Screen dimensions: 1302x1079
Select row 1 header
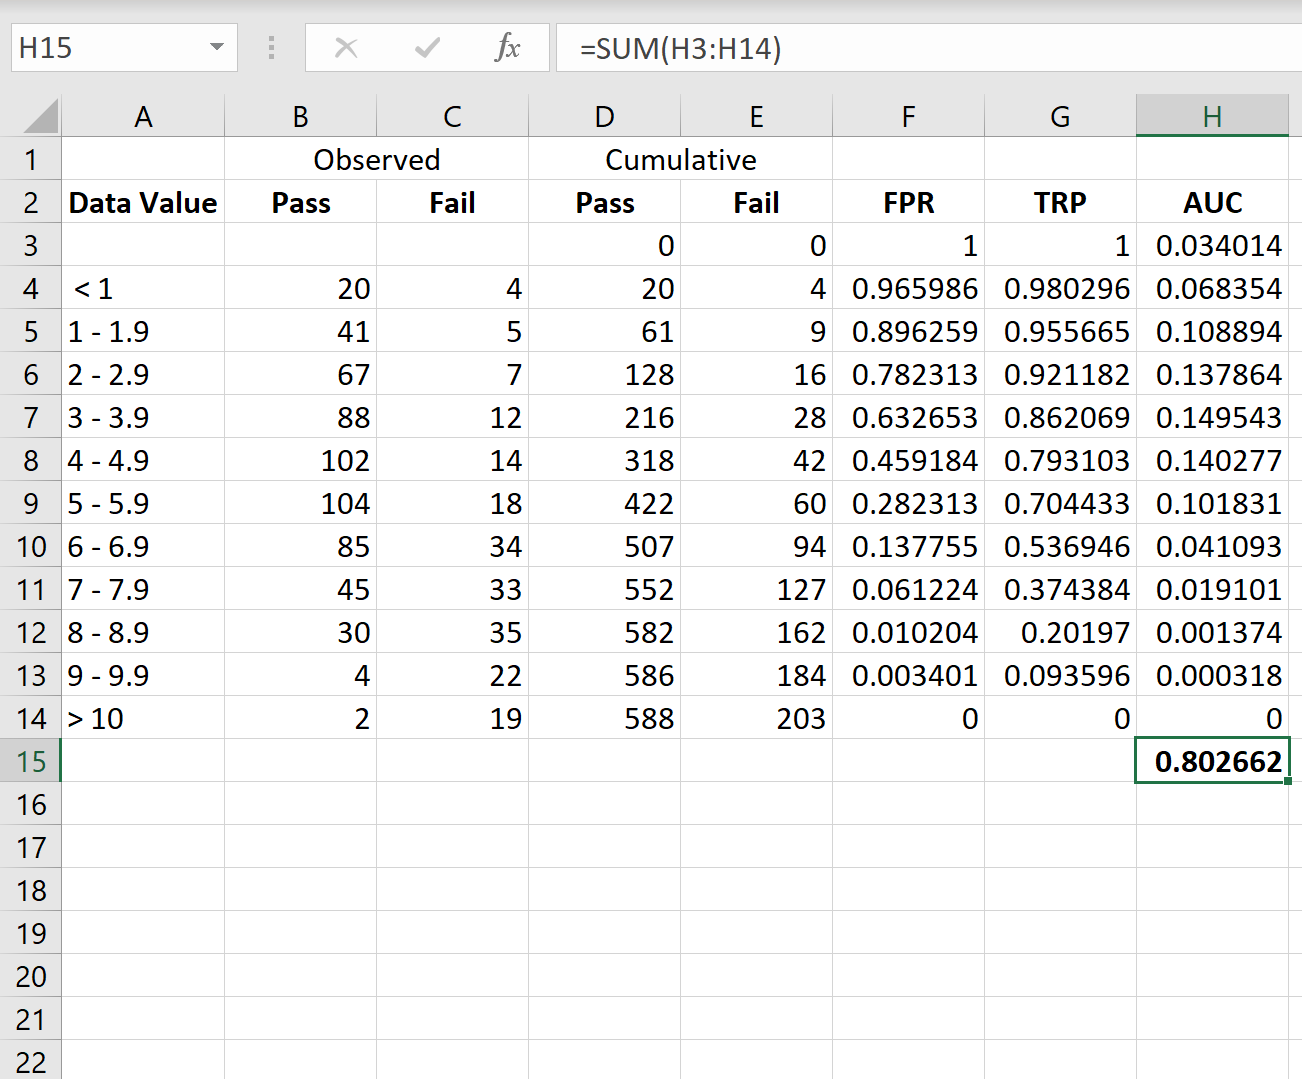pos(31,159)
